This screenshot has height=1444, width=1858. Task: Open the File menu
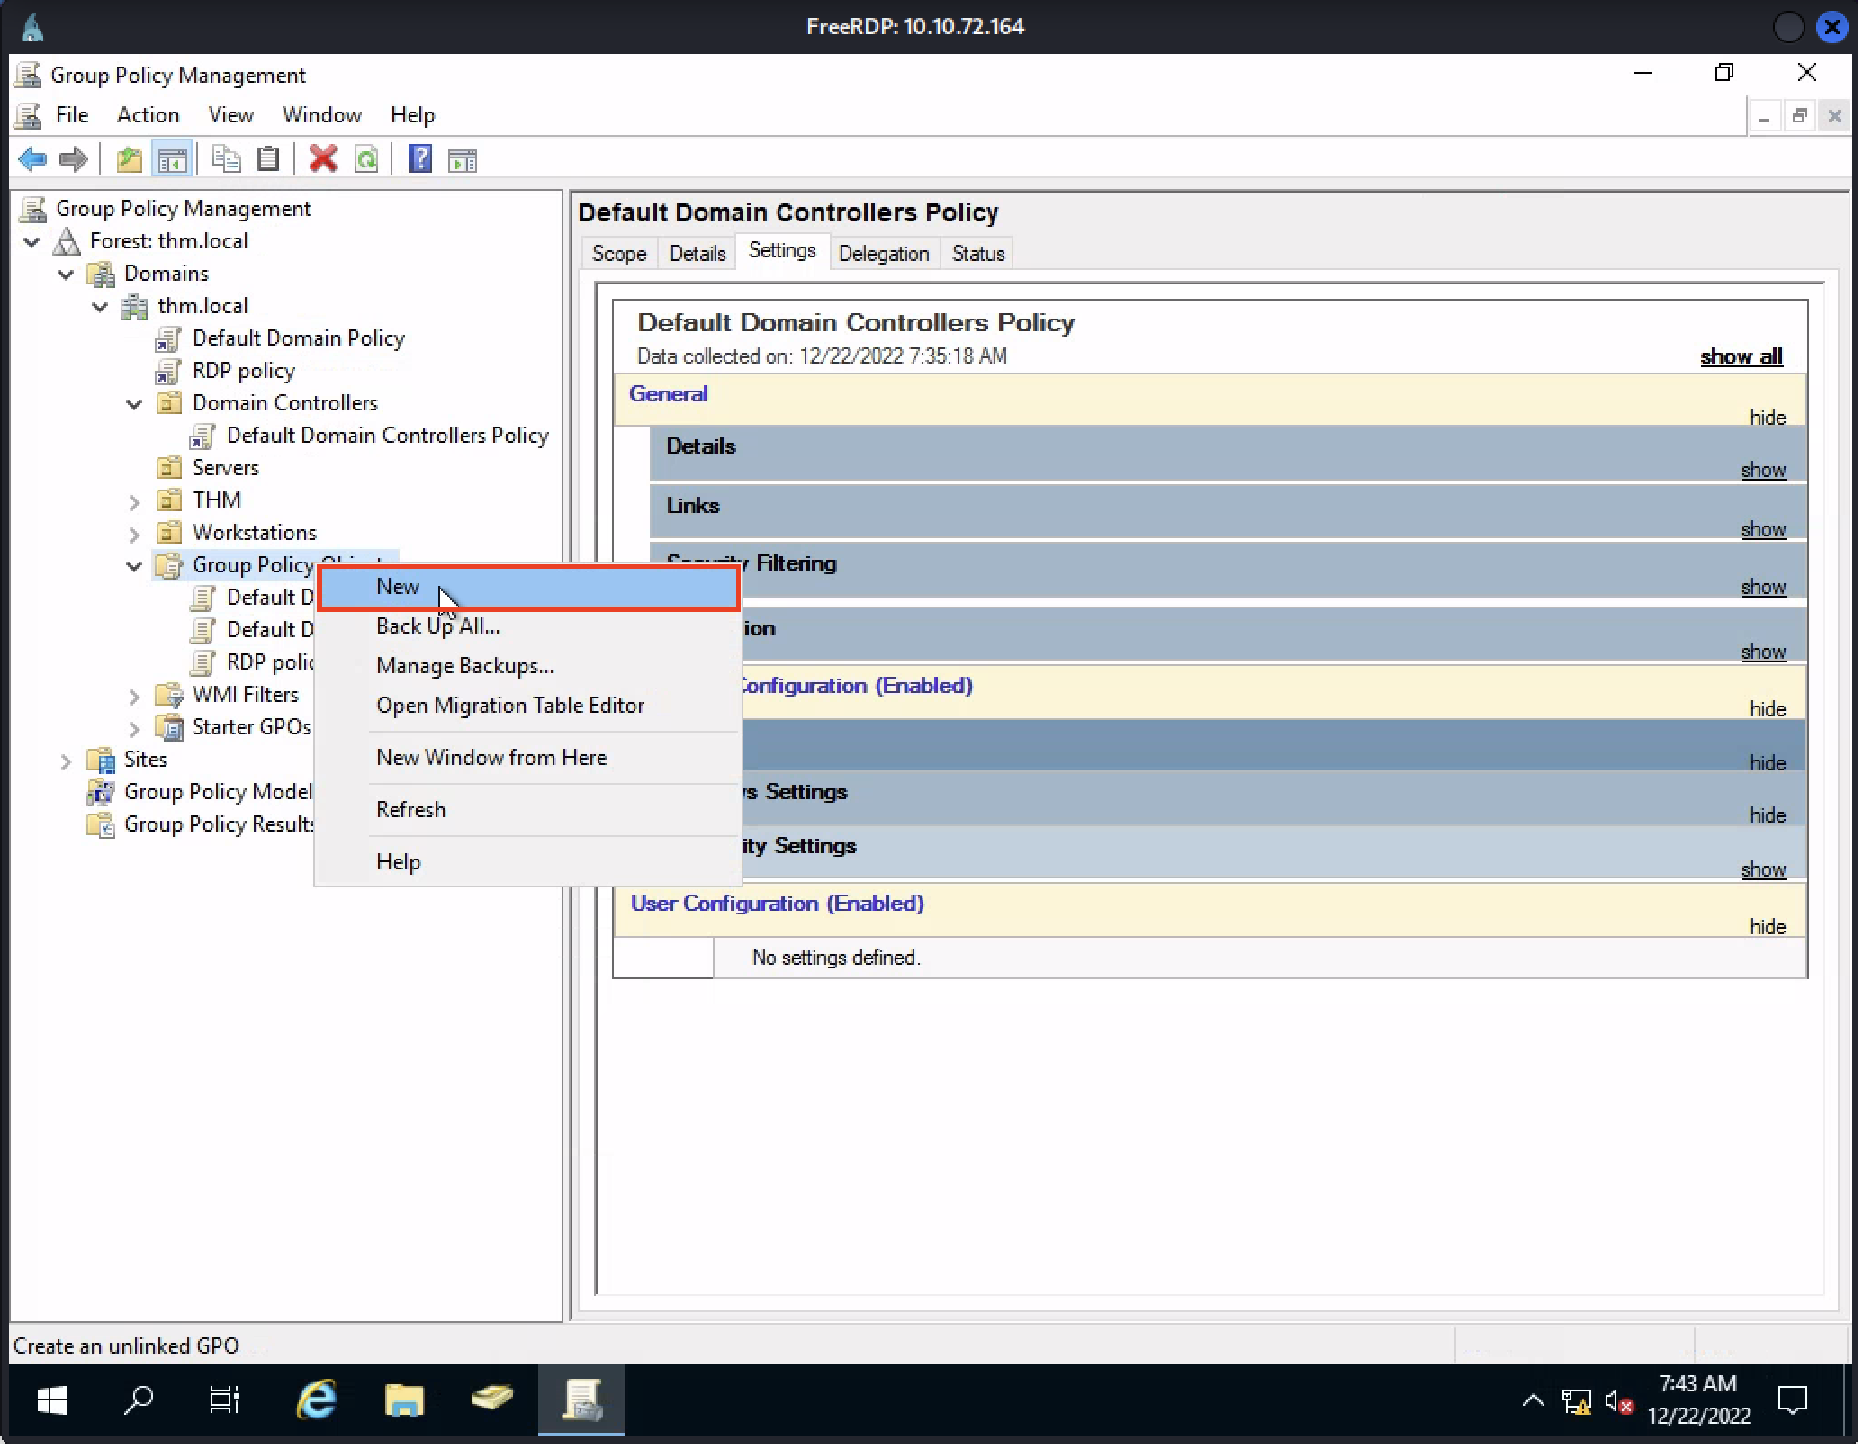click(x=72, y=115)
